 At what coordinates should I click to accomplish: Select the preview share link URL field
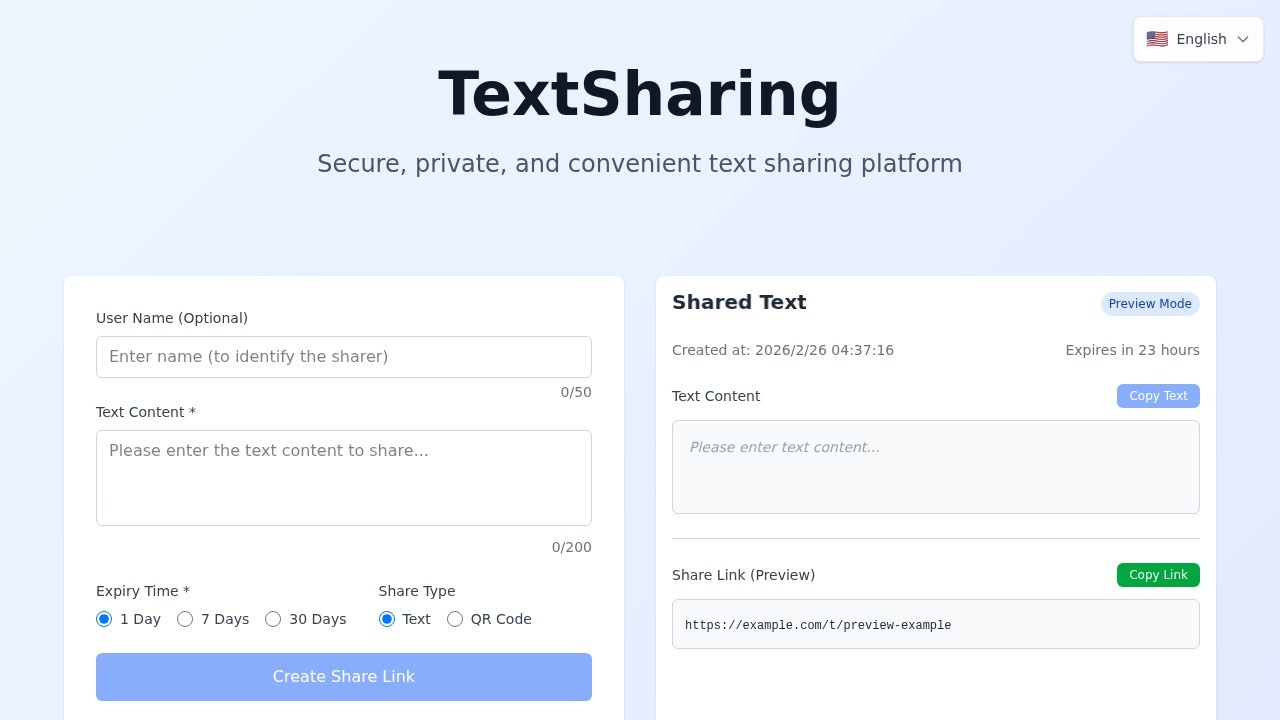coord(936,624)
